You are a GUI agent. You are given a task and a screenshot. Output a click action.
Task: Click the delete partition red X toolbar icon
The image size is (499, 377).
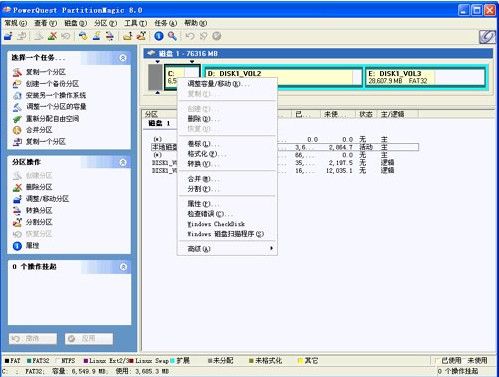52,36
